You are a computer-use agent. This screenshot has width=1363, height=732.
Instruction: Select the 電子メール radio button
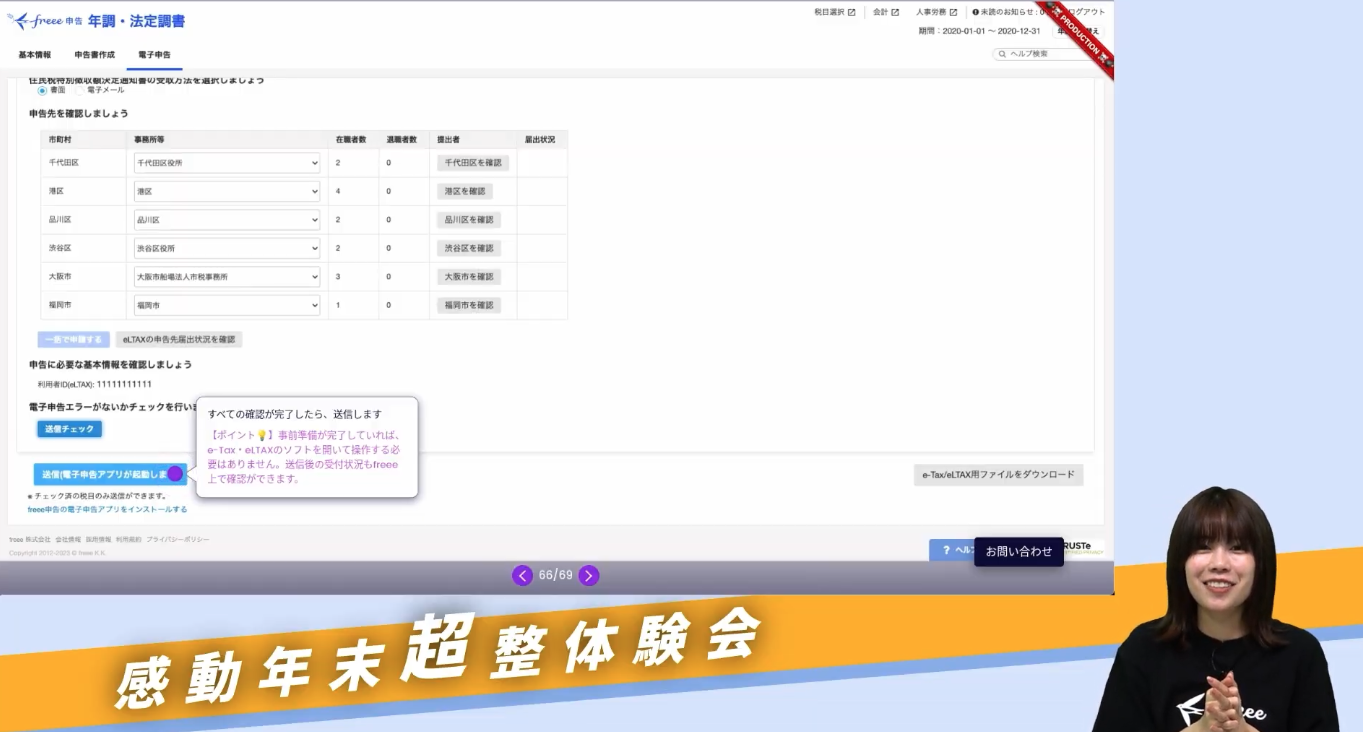point(79,90)
